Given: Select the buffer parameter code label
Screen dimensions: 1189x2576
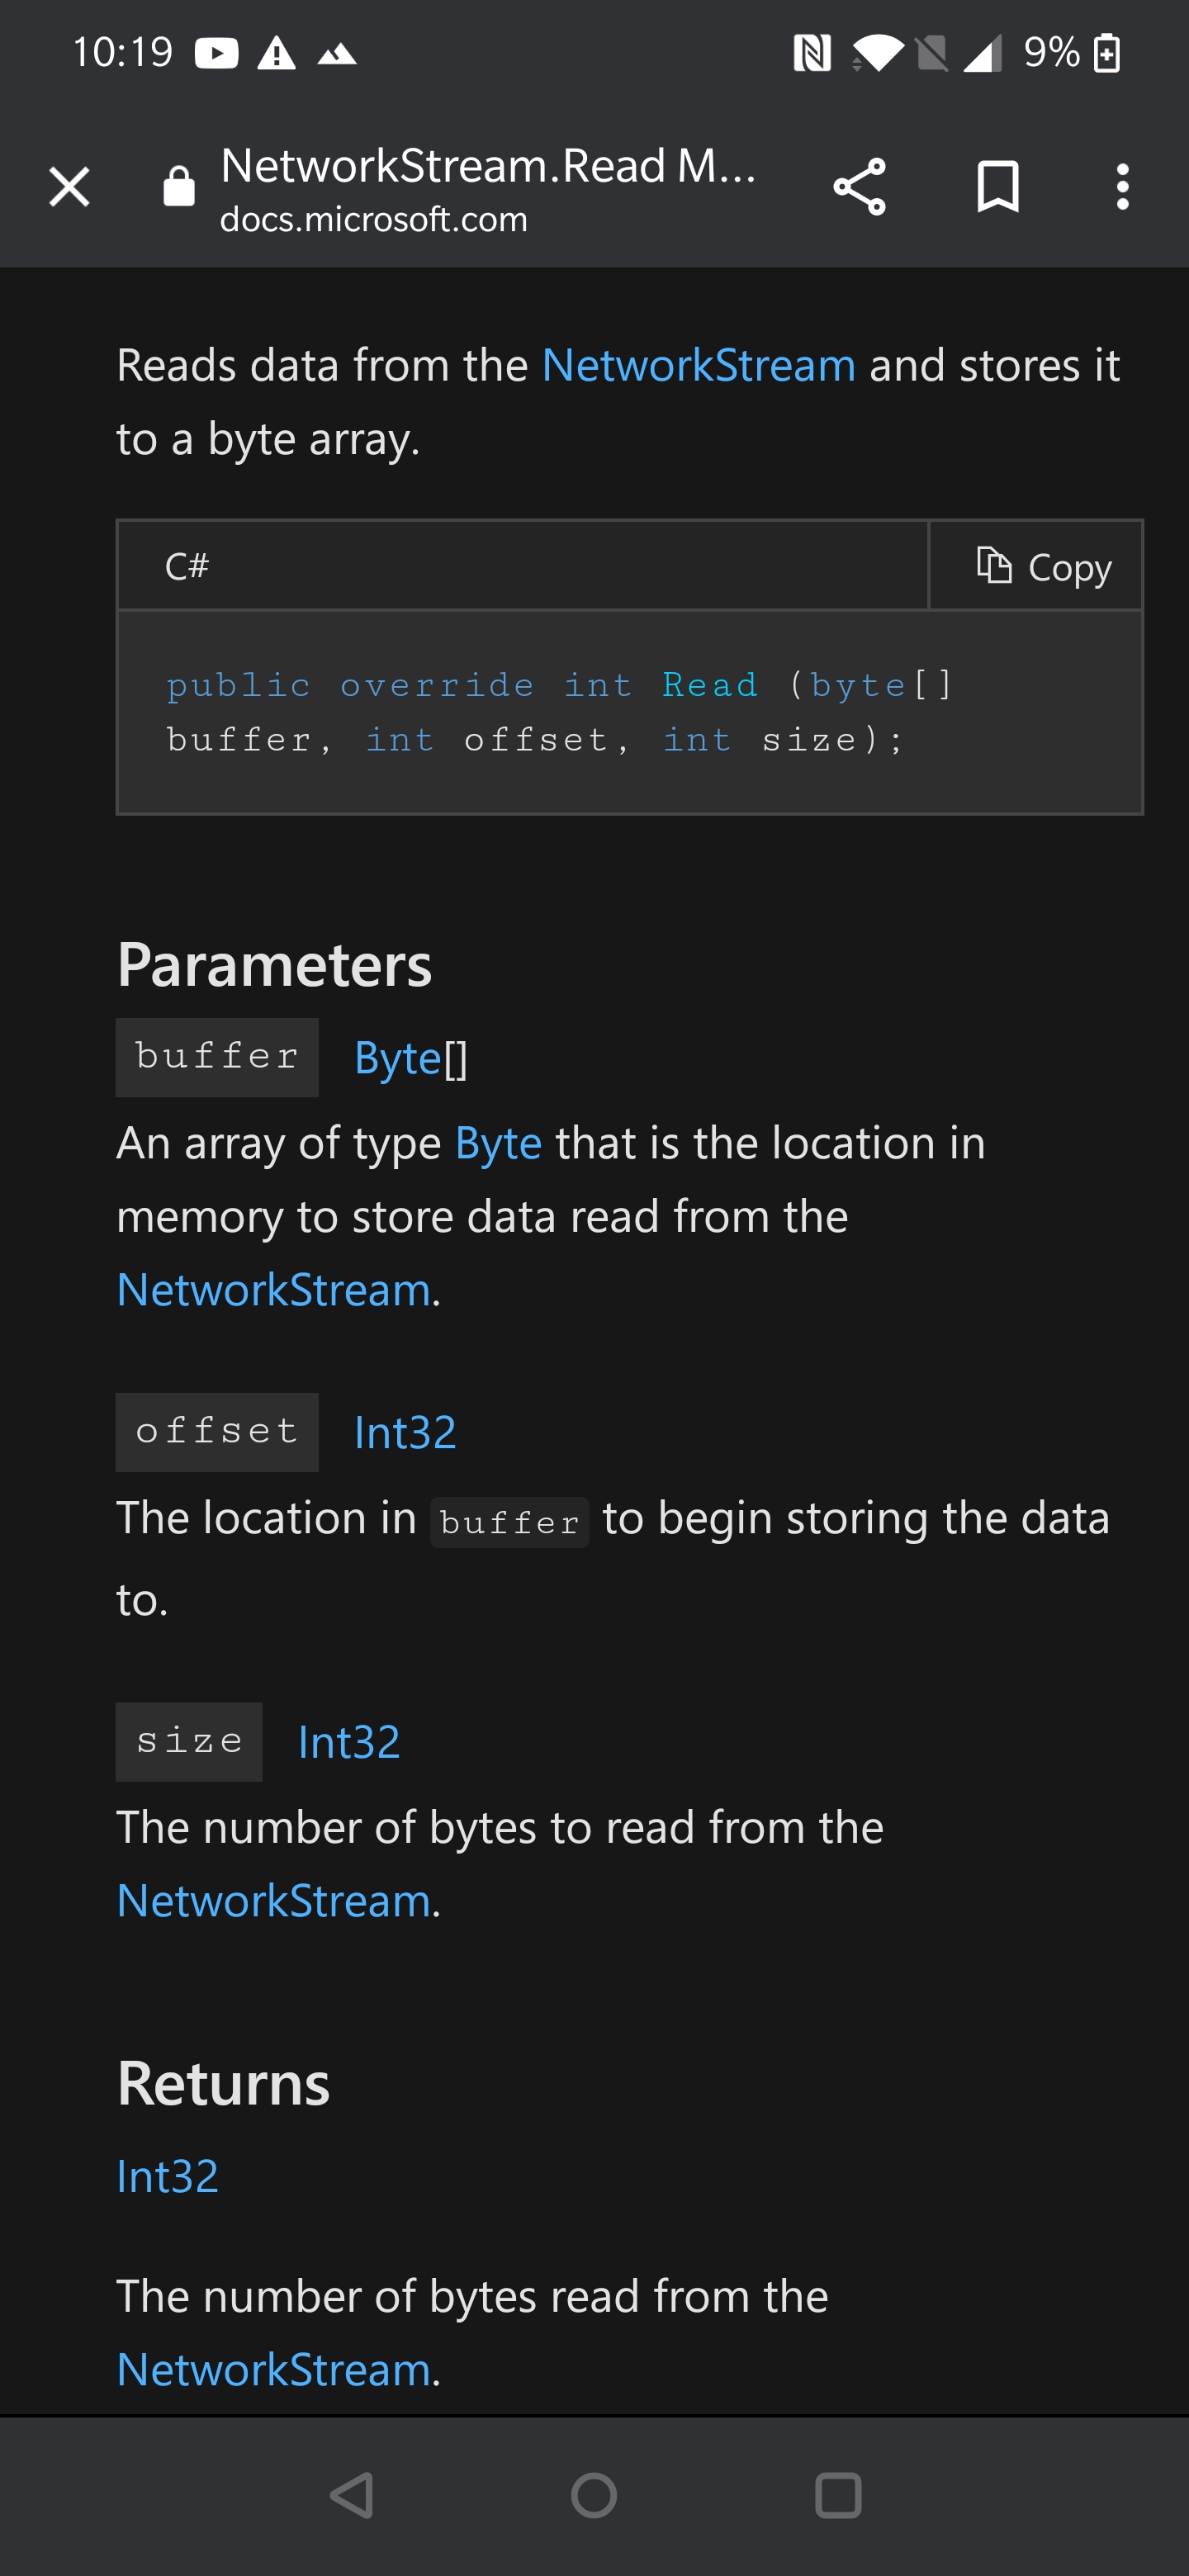Looking at the screenshot, I should [216, 1056].
